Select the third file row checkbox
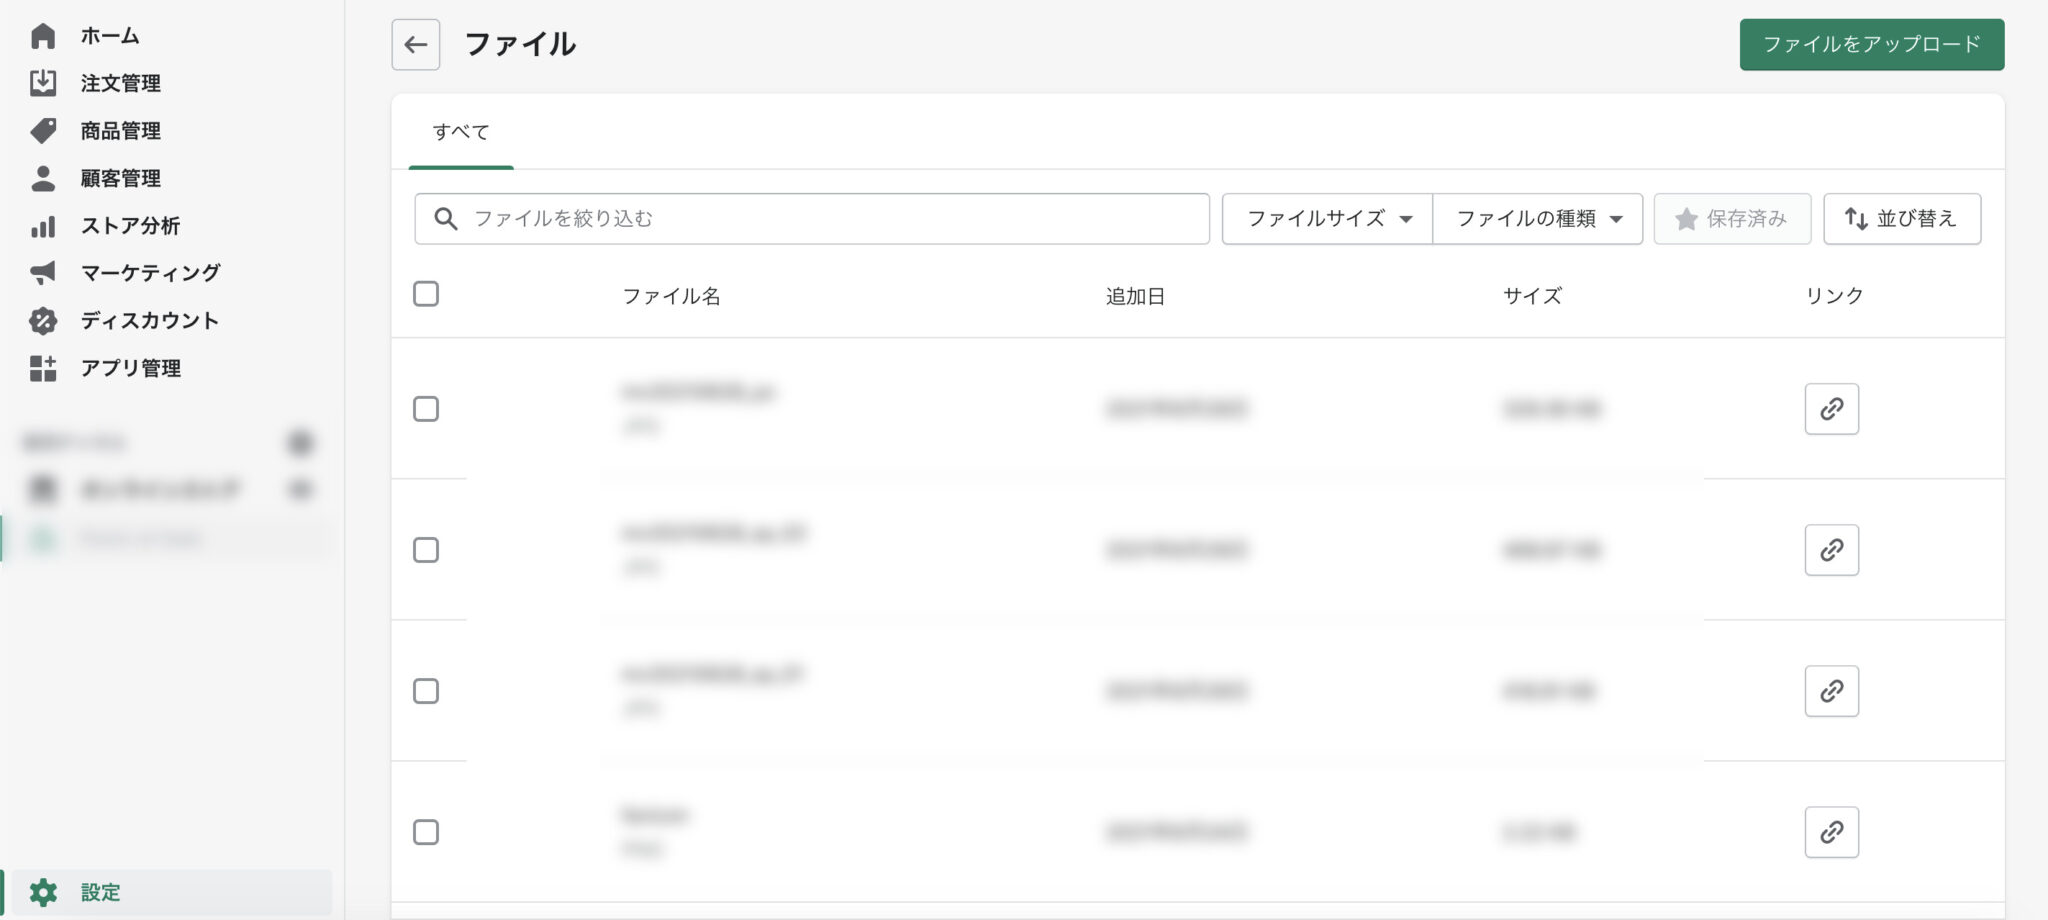 click(426, 691)
